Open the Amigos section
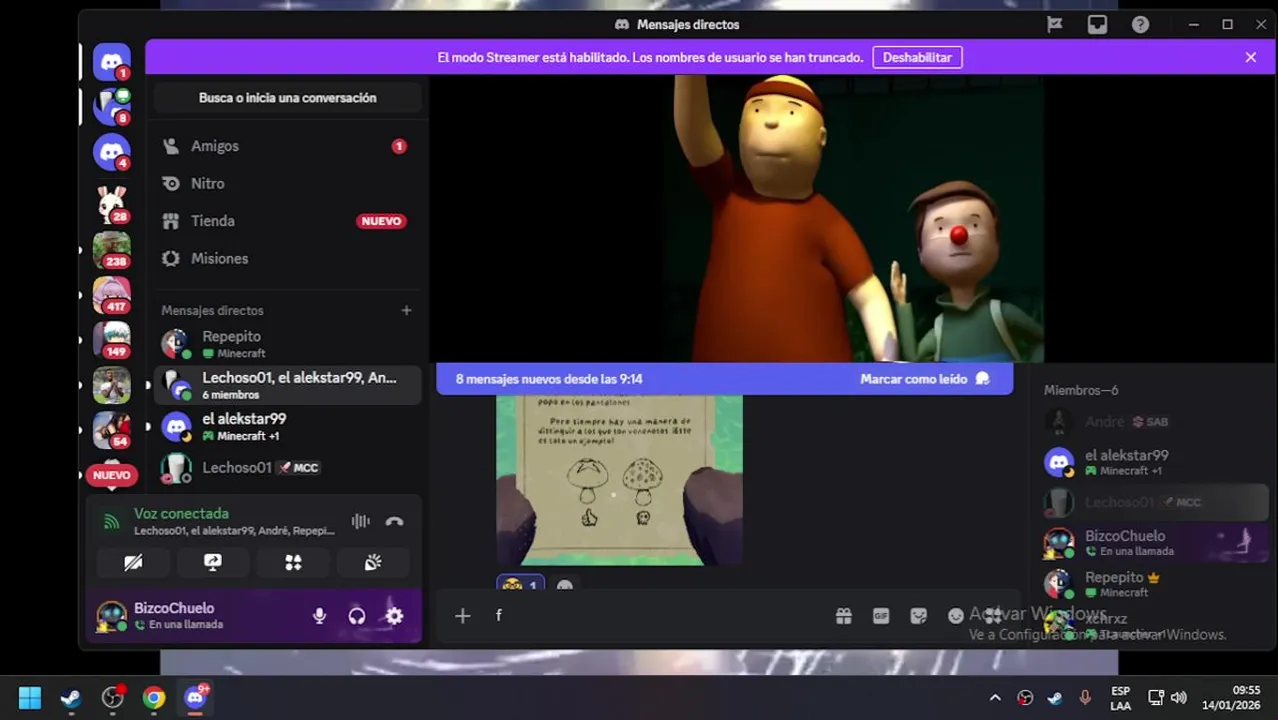 (288, 146)
